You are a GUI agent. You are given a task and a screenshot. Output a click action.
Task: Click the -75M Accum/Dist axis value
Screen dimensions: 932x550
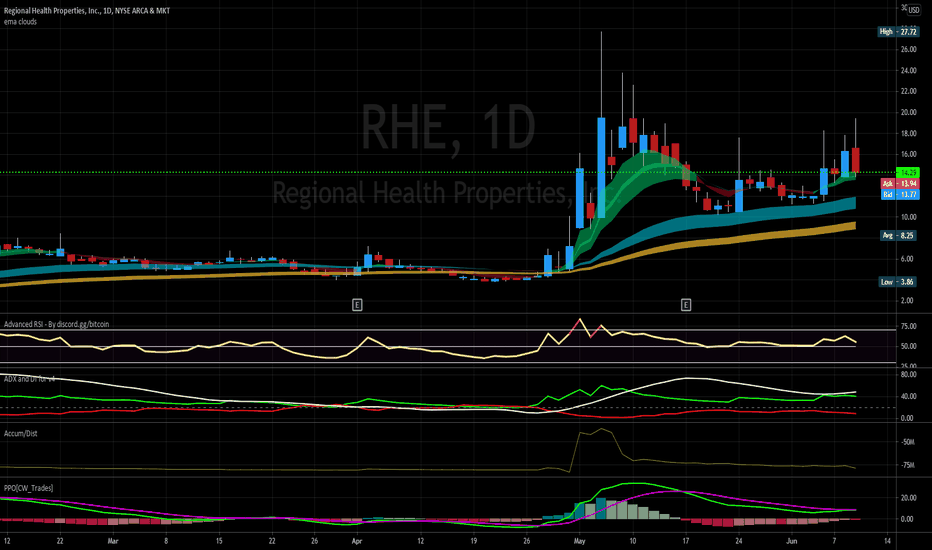coord(907,465)
